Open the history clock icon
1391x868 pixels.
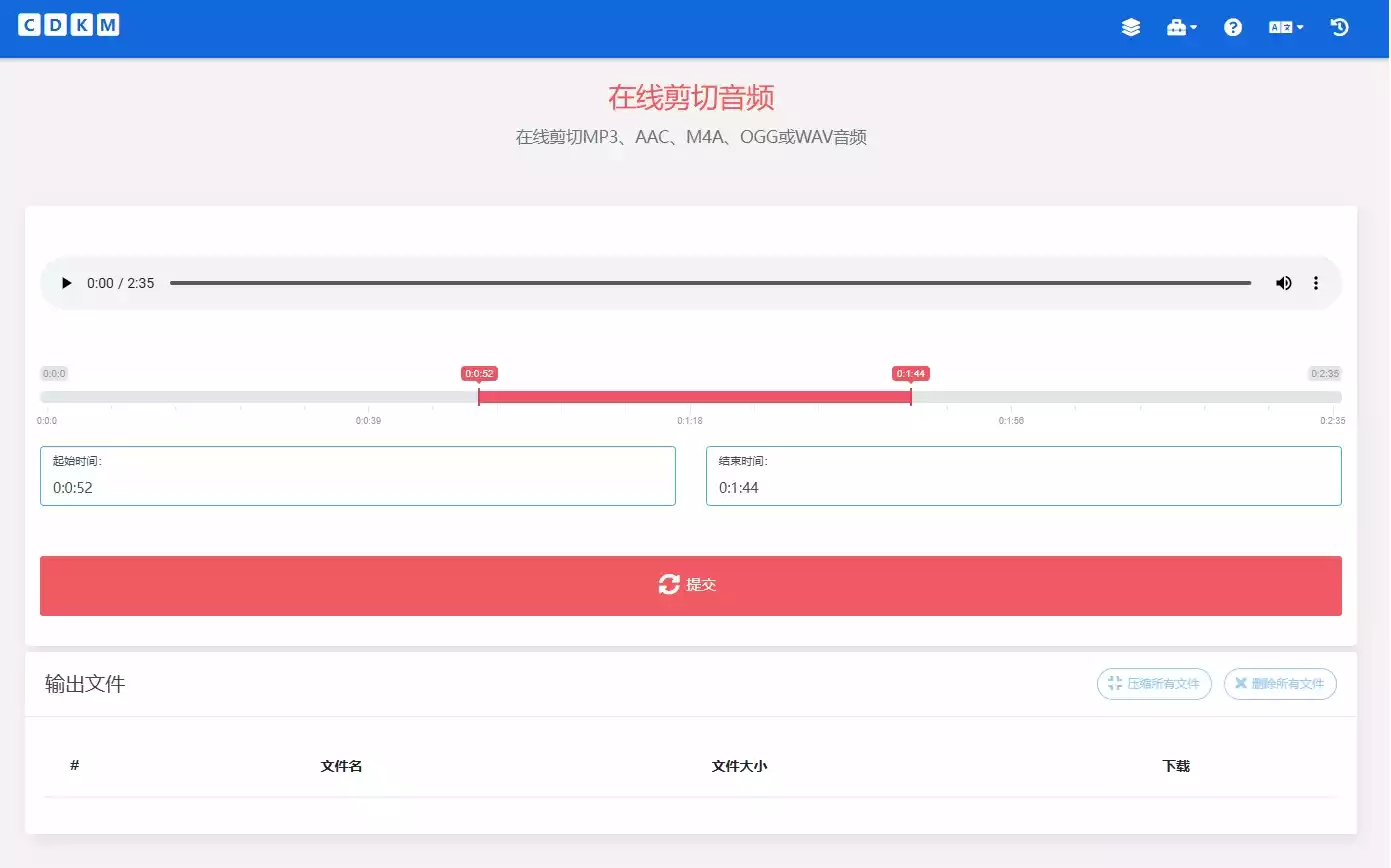pos(1339,28)
